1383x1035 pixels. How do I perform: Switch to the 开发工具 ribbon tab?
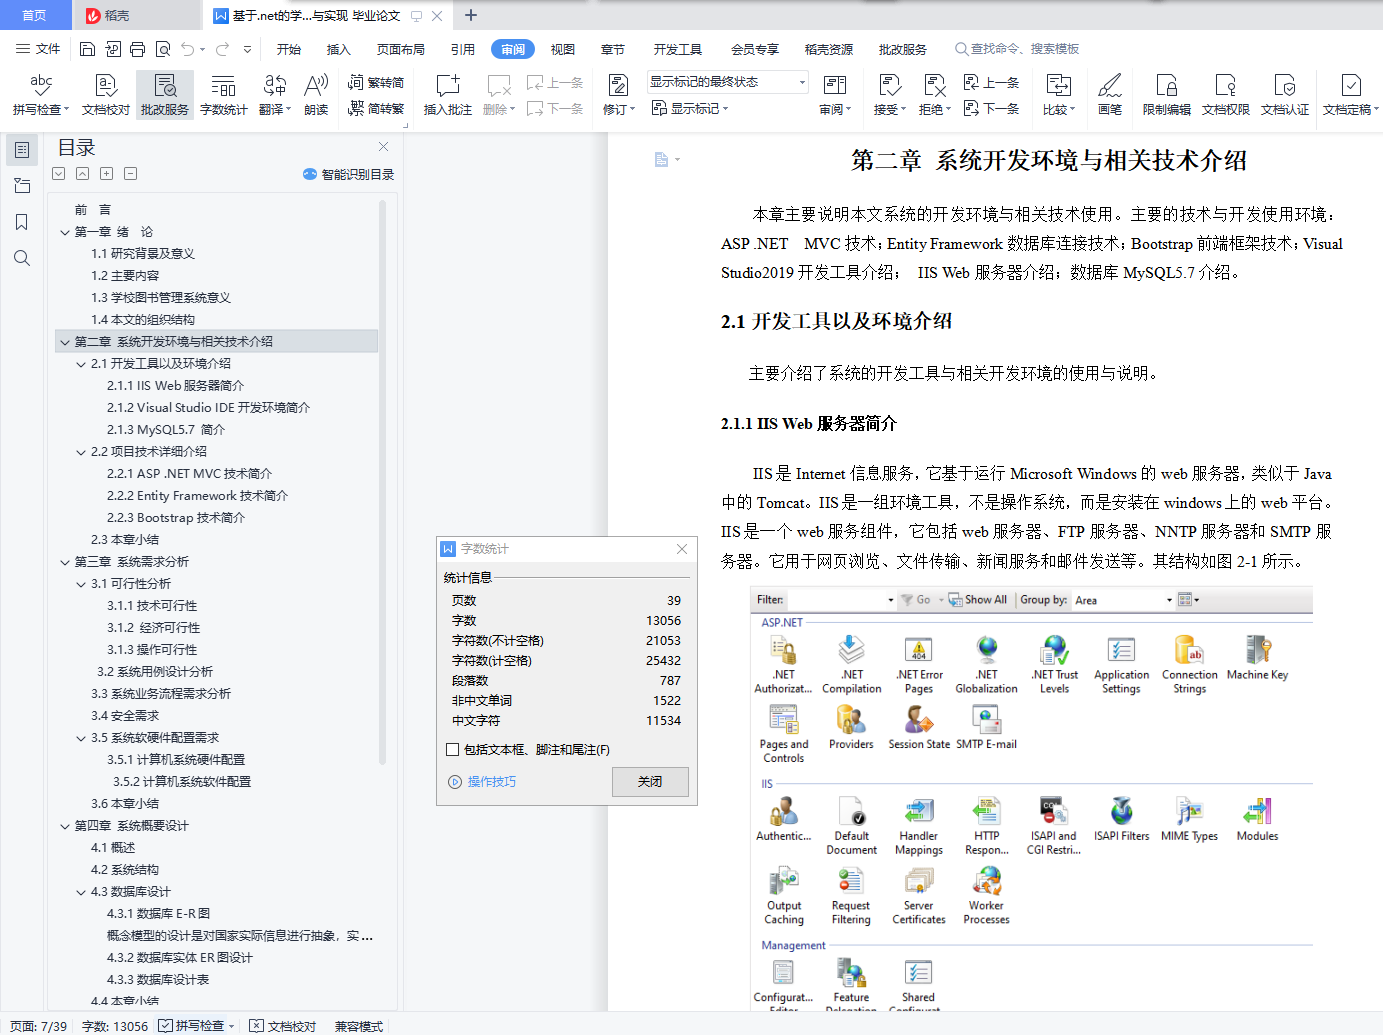tap(678, 49)
